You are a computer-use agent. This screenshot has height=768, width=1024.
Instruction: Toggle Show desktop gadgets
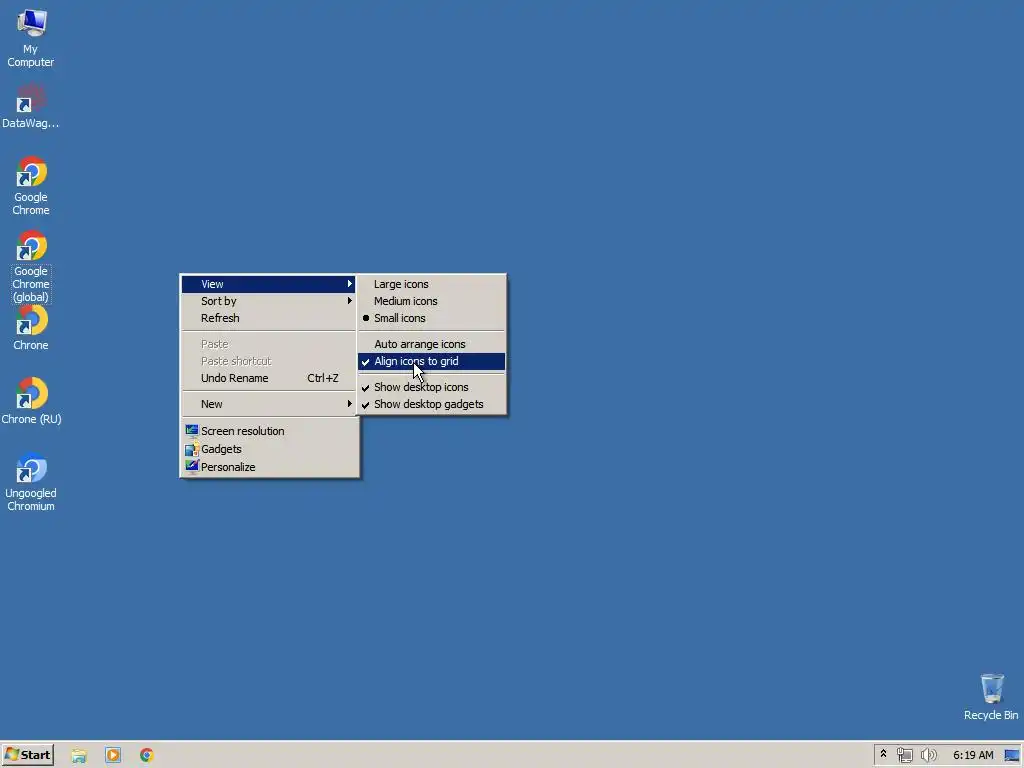(432, 404)
